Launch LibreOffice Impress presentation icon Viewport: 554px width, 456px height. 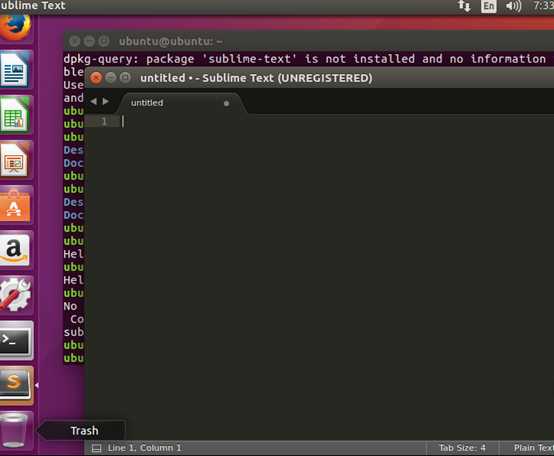[x=16, y=160]
